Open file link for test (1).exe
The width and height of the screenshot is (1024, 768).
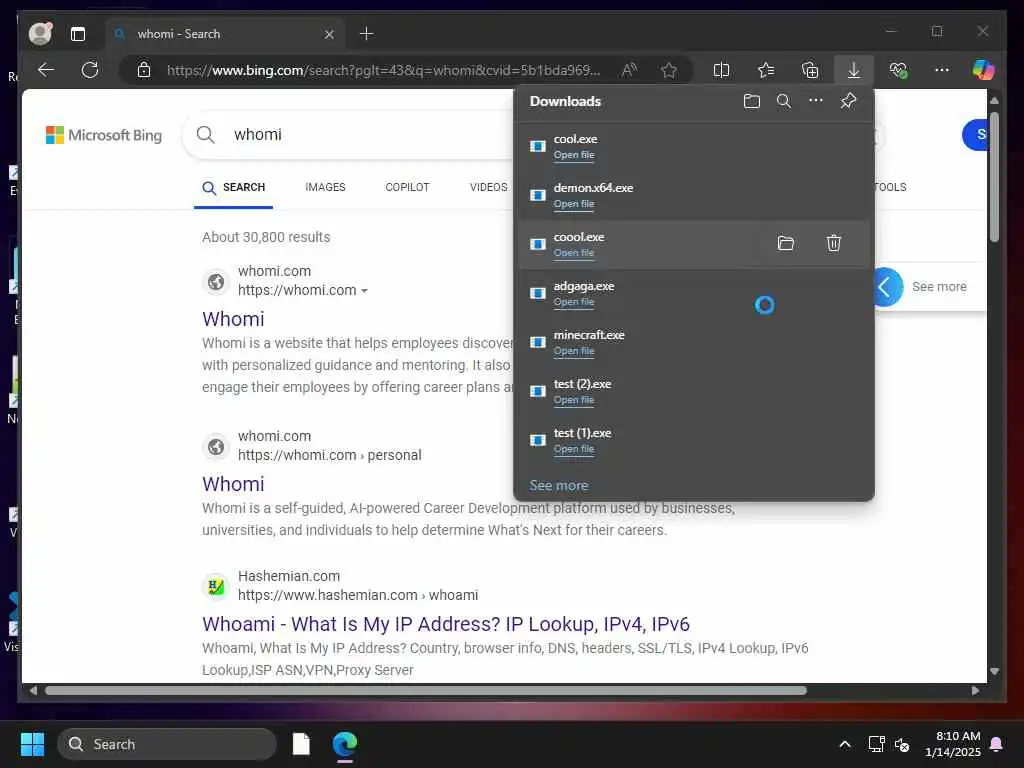click(x=574, y=449)
